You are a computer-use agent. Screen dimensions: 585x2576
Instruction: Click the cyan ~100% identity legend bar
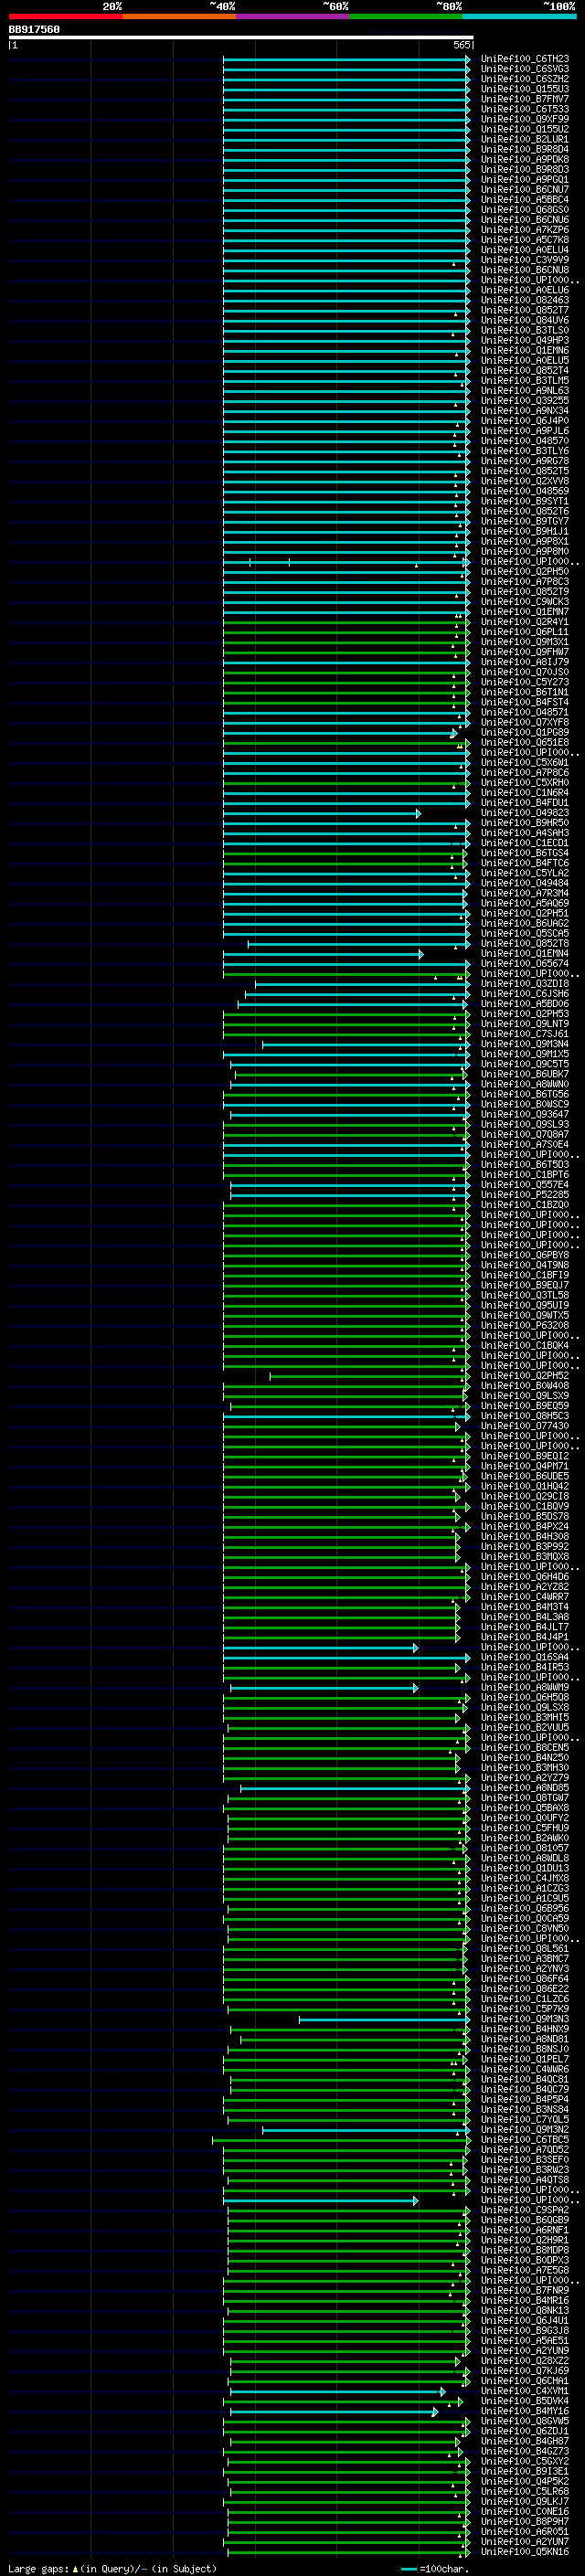(519, 16)
